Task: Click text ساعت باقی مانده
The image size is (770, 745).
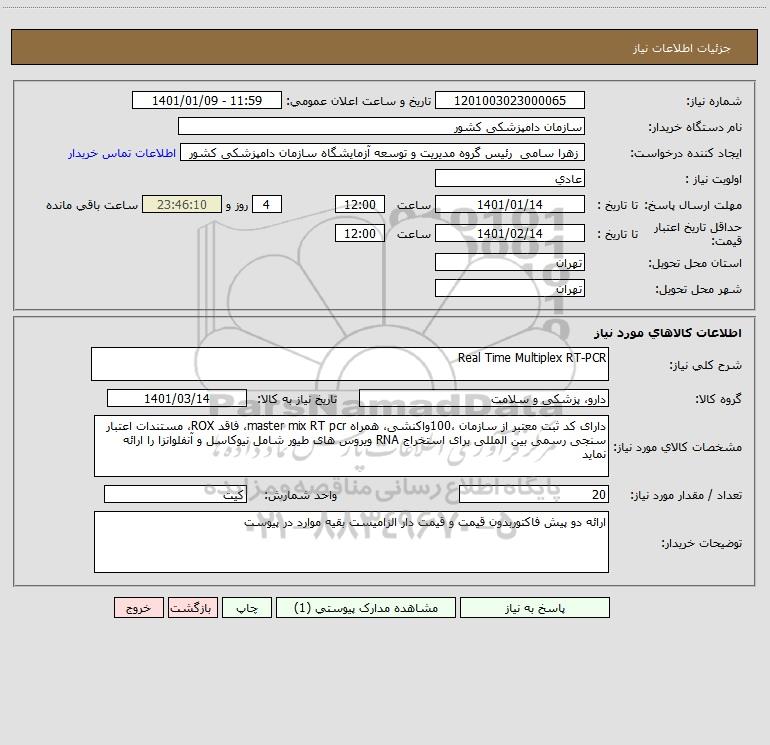Action: coord(92,205)
